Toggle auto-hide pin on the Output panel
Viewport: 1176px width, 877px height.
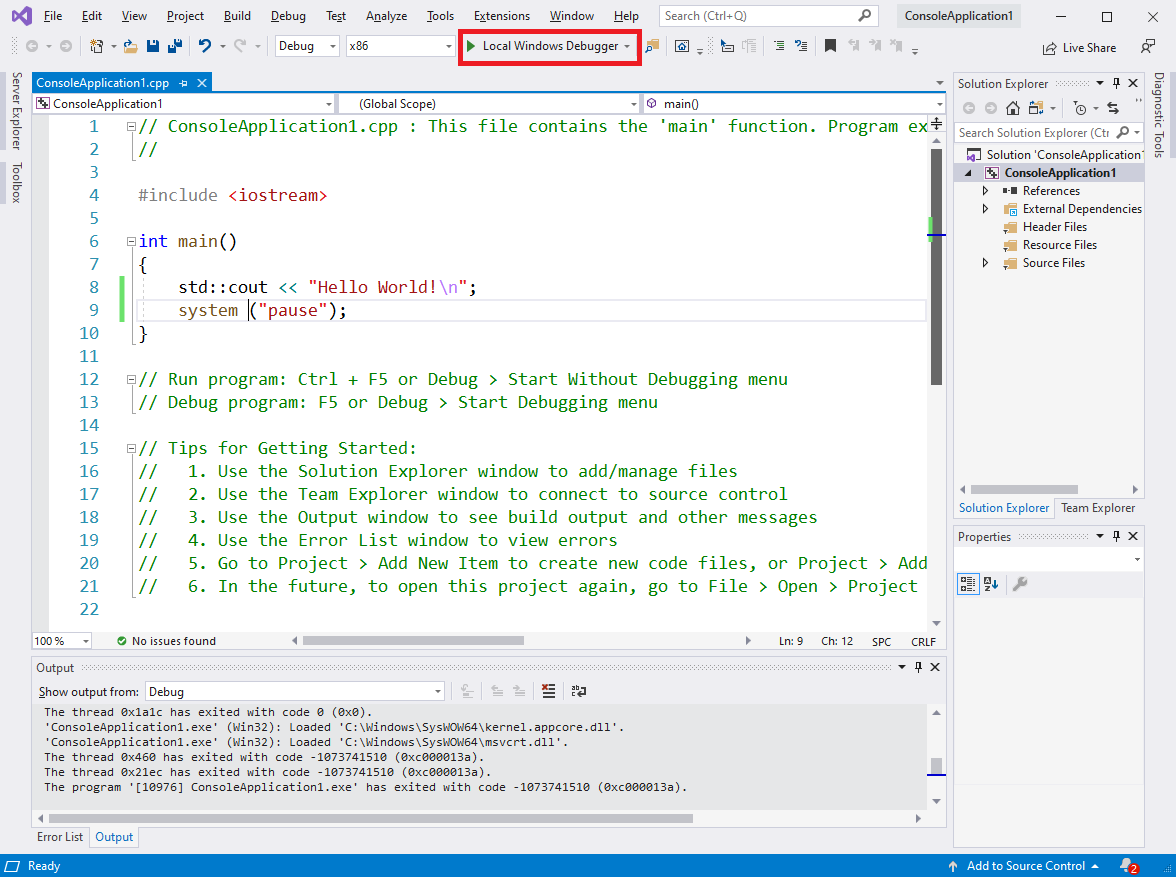[918, 667]
